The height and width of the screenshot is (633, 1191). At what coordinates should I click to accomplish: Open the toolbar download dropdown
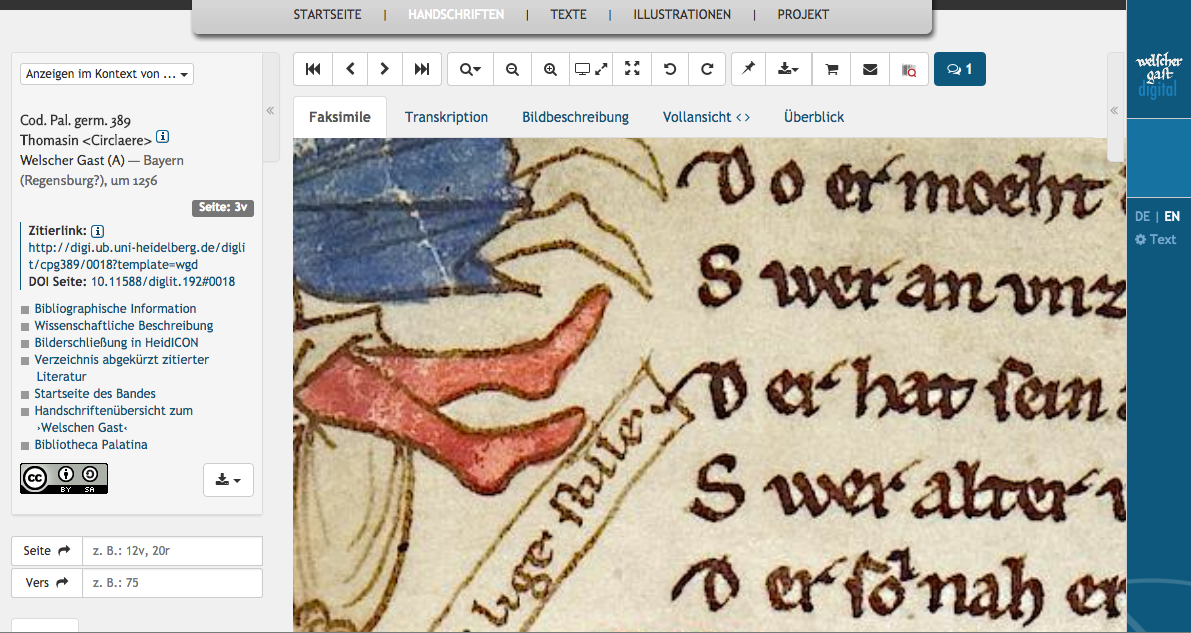[x=788, y=69]
